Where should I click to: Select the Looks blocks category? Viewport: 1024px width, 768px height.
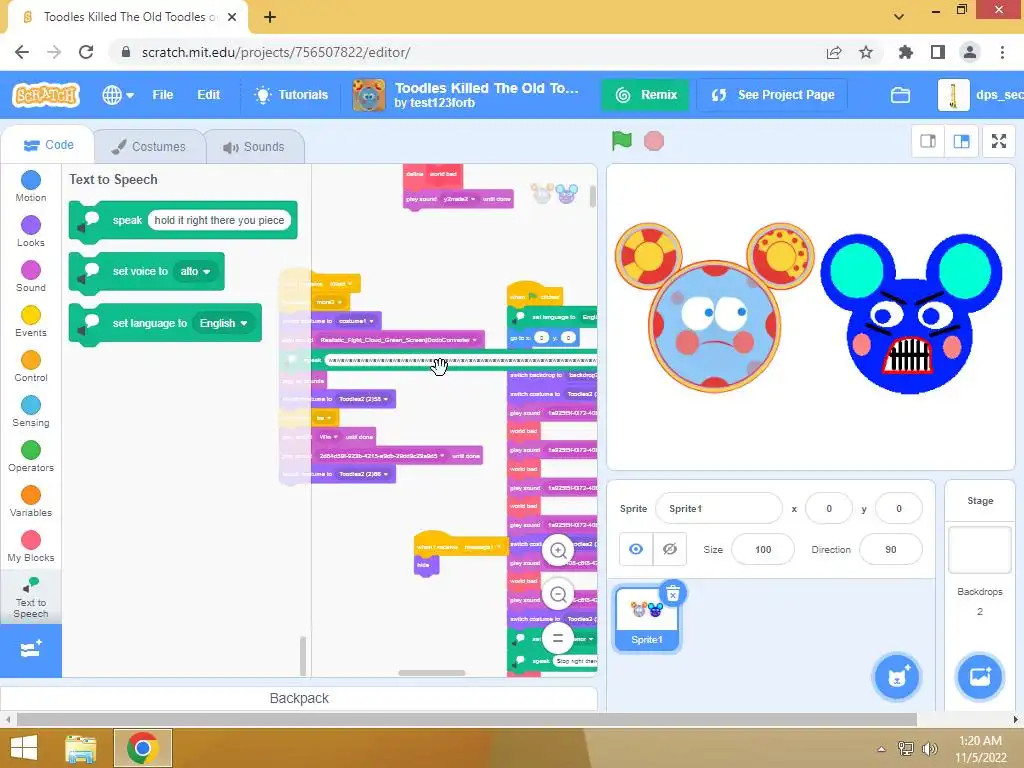pos(31,231)
